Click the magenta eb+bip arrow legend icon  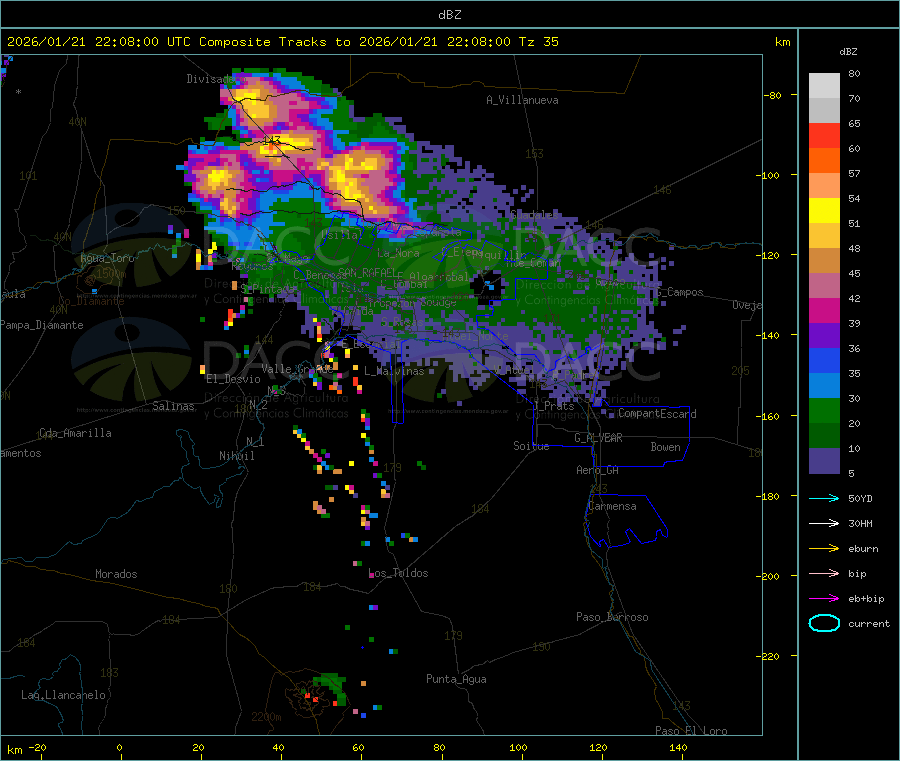point(824,599)
